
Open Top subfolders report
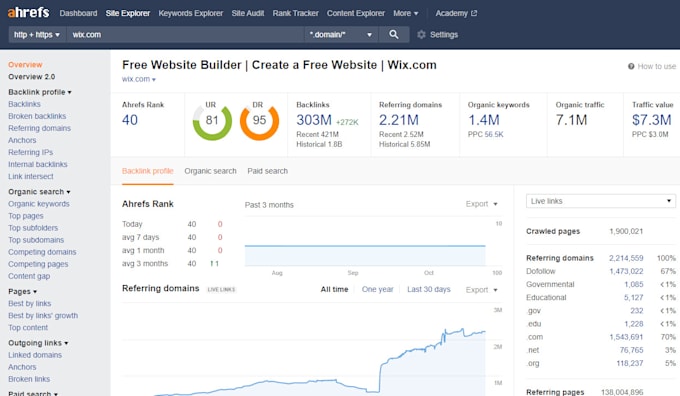point(33,228)
